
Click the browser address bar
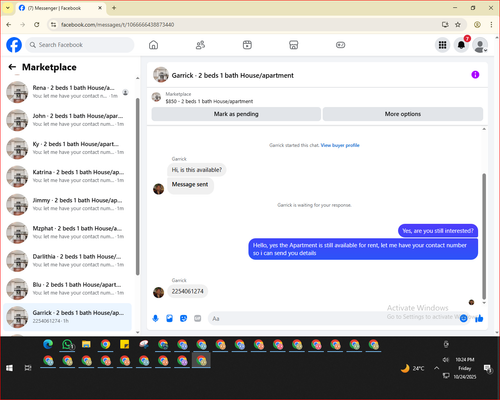click(x=247, y=25)
